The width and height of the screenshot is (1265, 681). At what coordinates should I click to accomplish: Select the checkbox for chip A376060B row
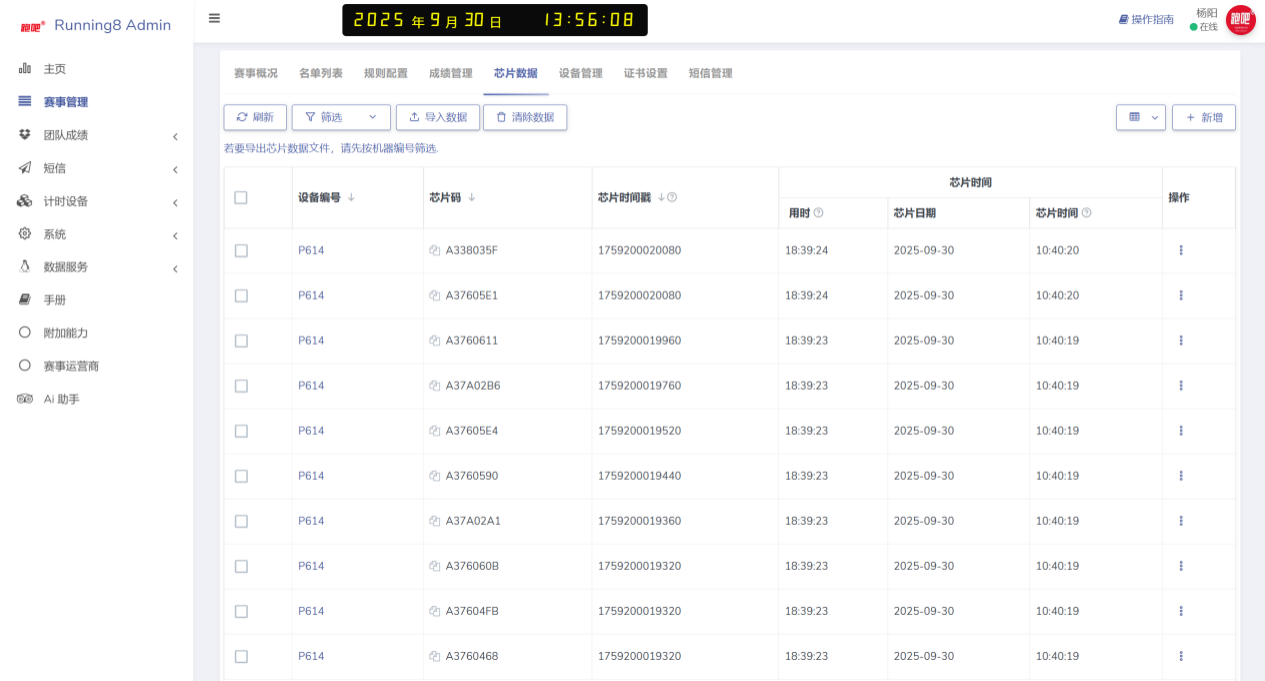pos(241,566)
